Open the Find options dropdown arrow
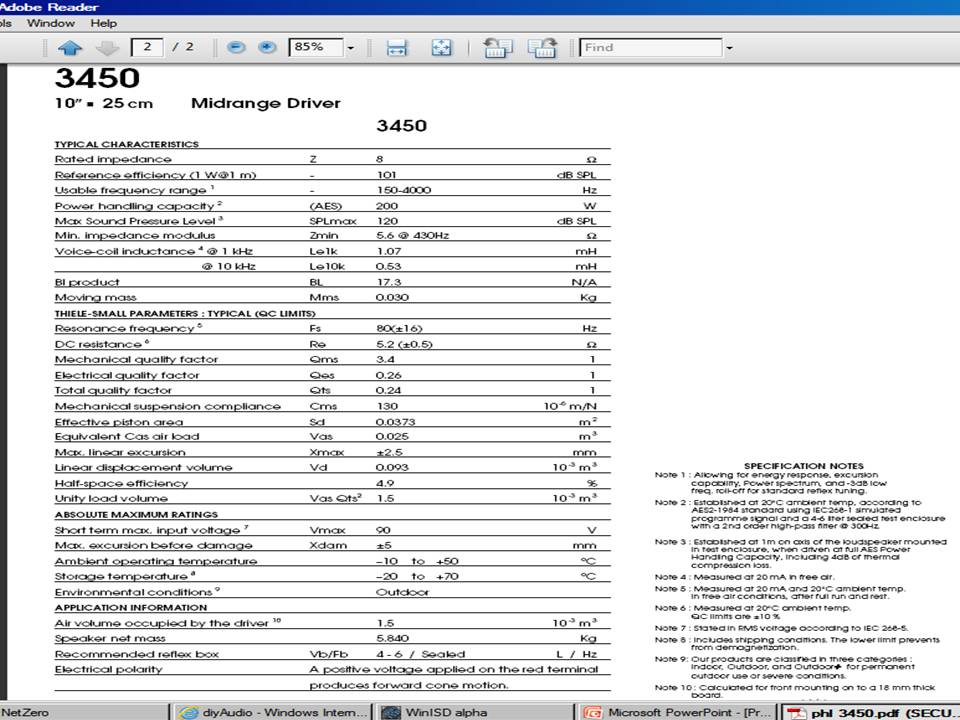Screen dimensions: 960x720 [x=729, y=48]
